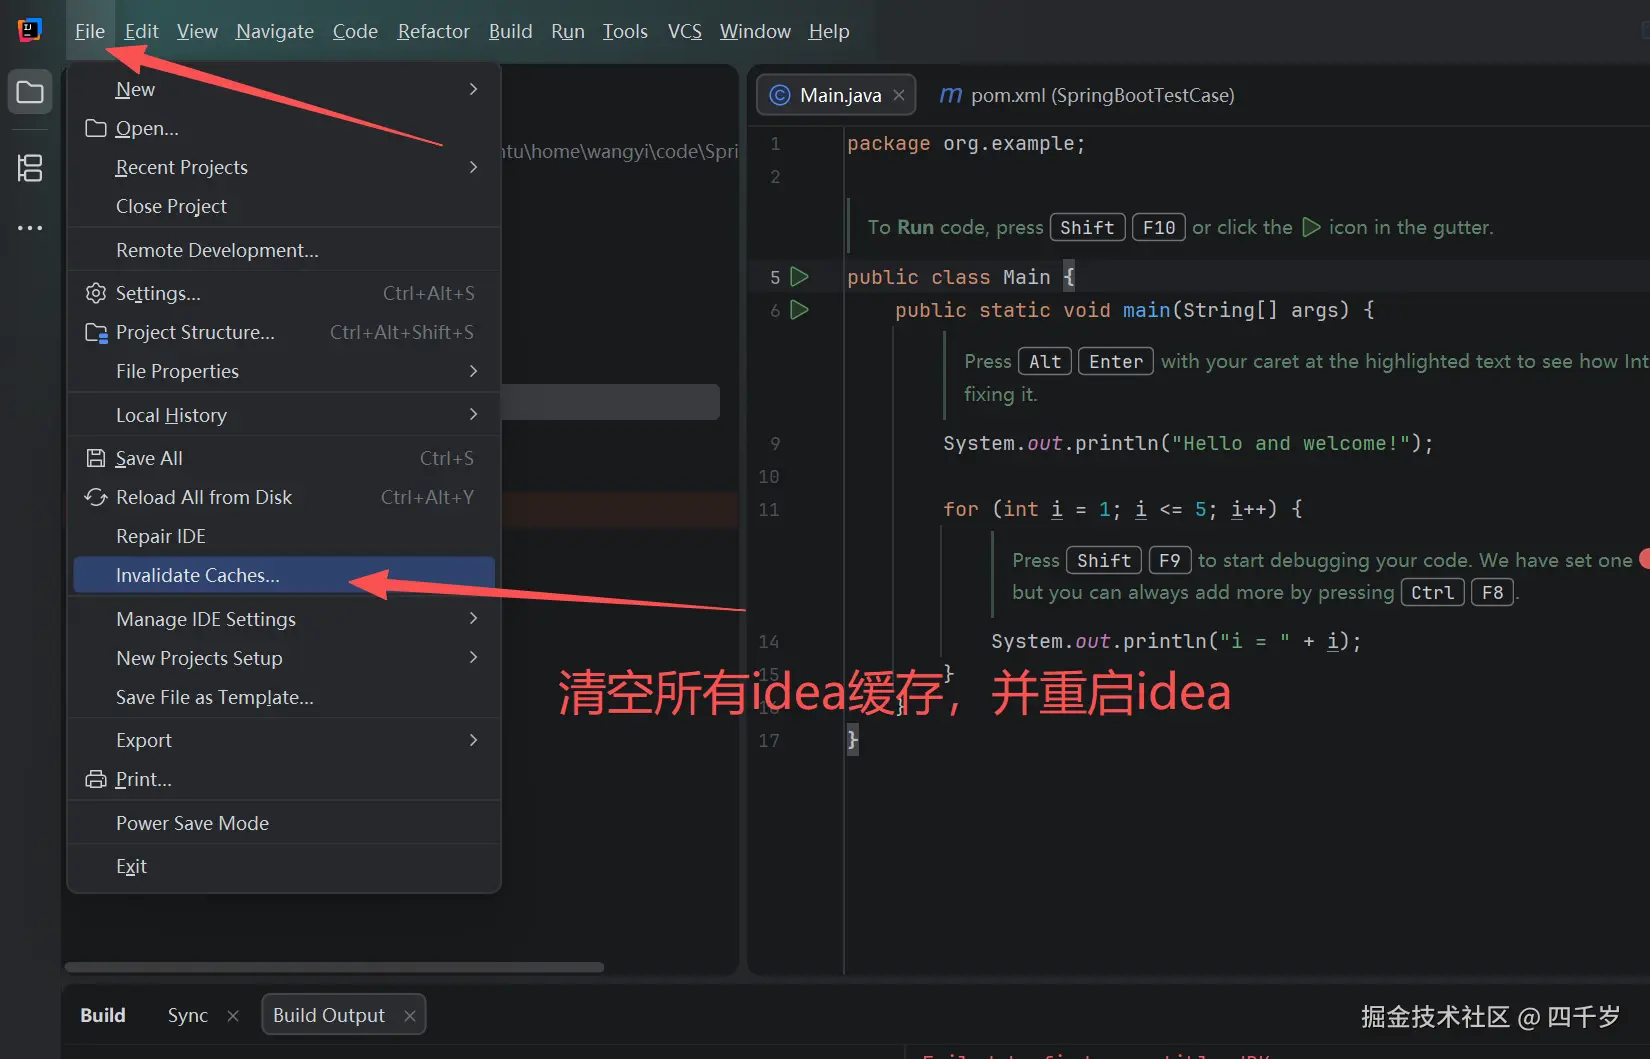Expand the Local History submenu

pos(172,414)
